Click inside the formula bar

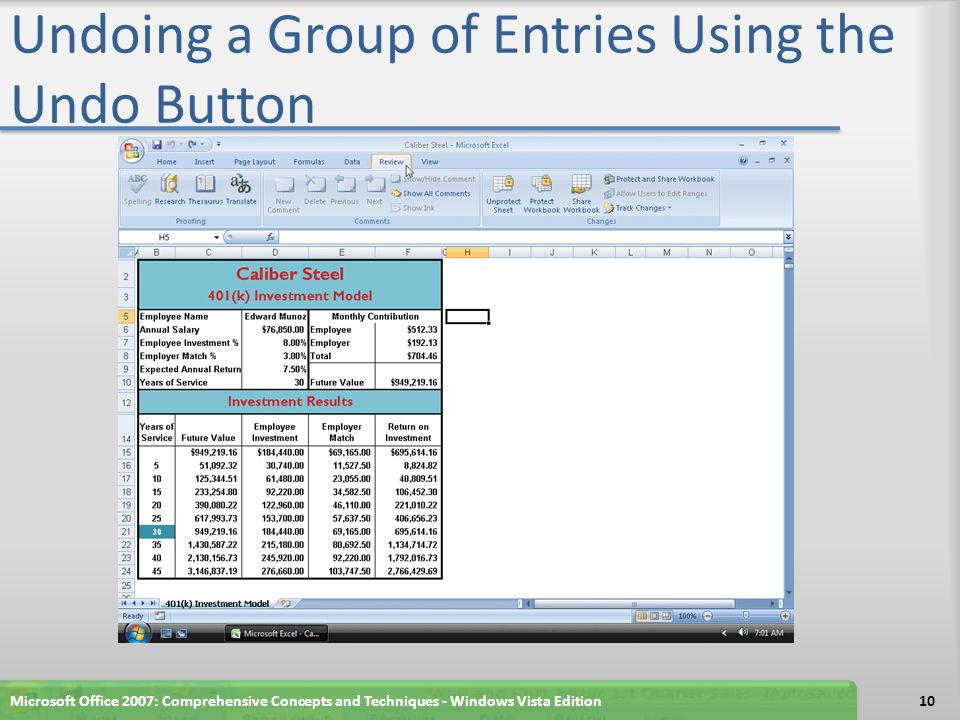tap(530, 238)
